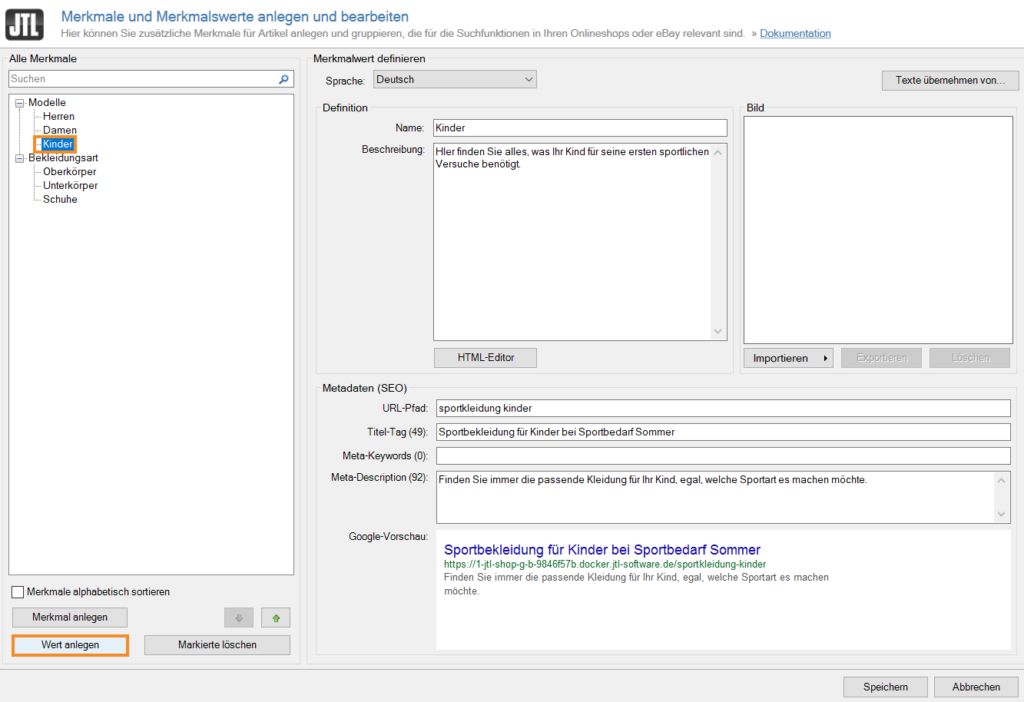Collapse the Modelle tree node
This screenshot has height=702, width=1024.
click(20, 103)
